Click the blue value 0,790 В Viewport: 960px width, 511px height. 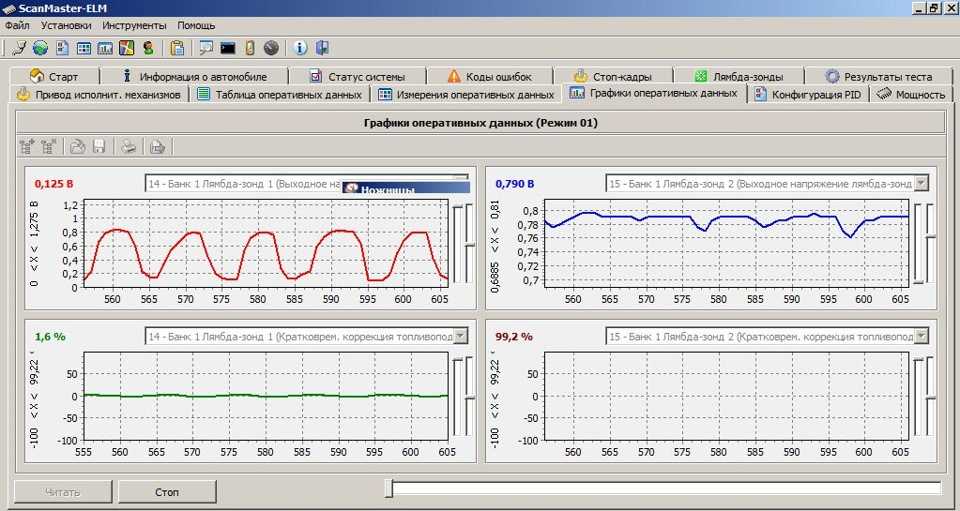tap(514, 184)
